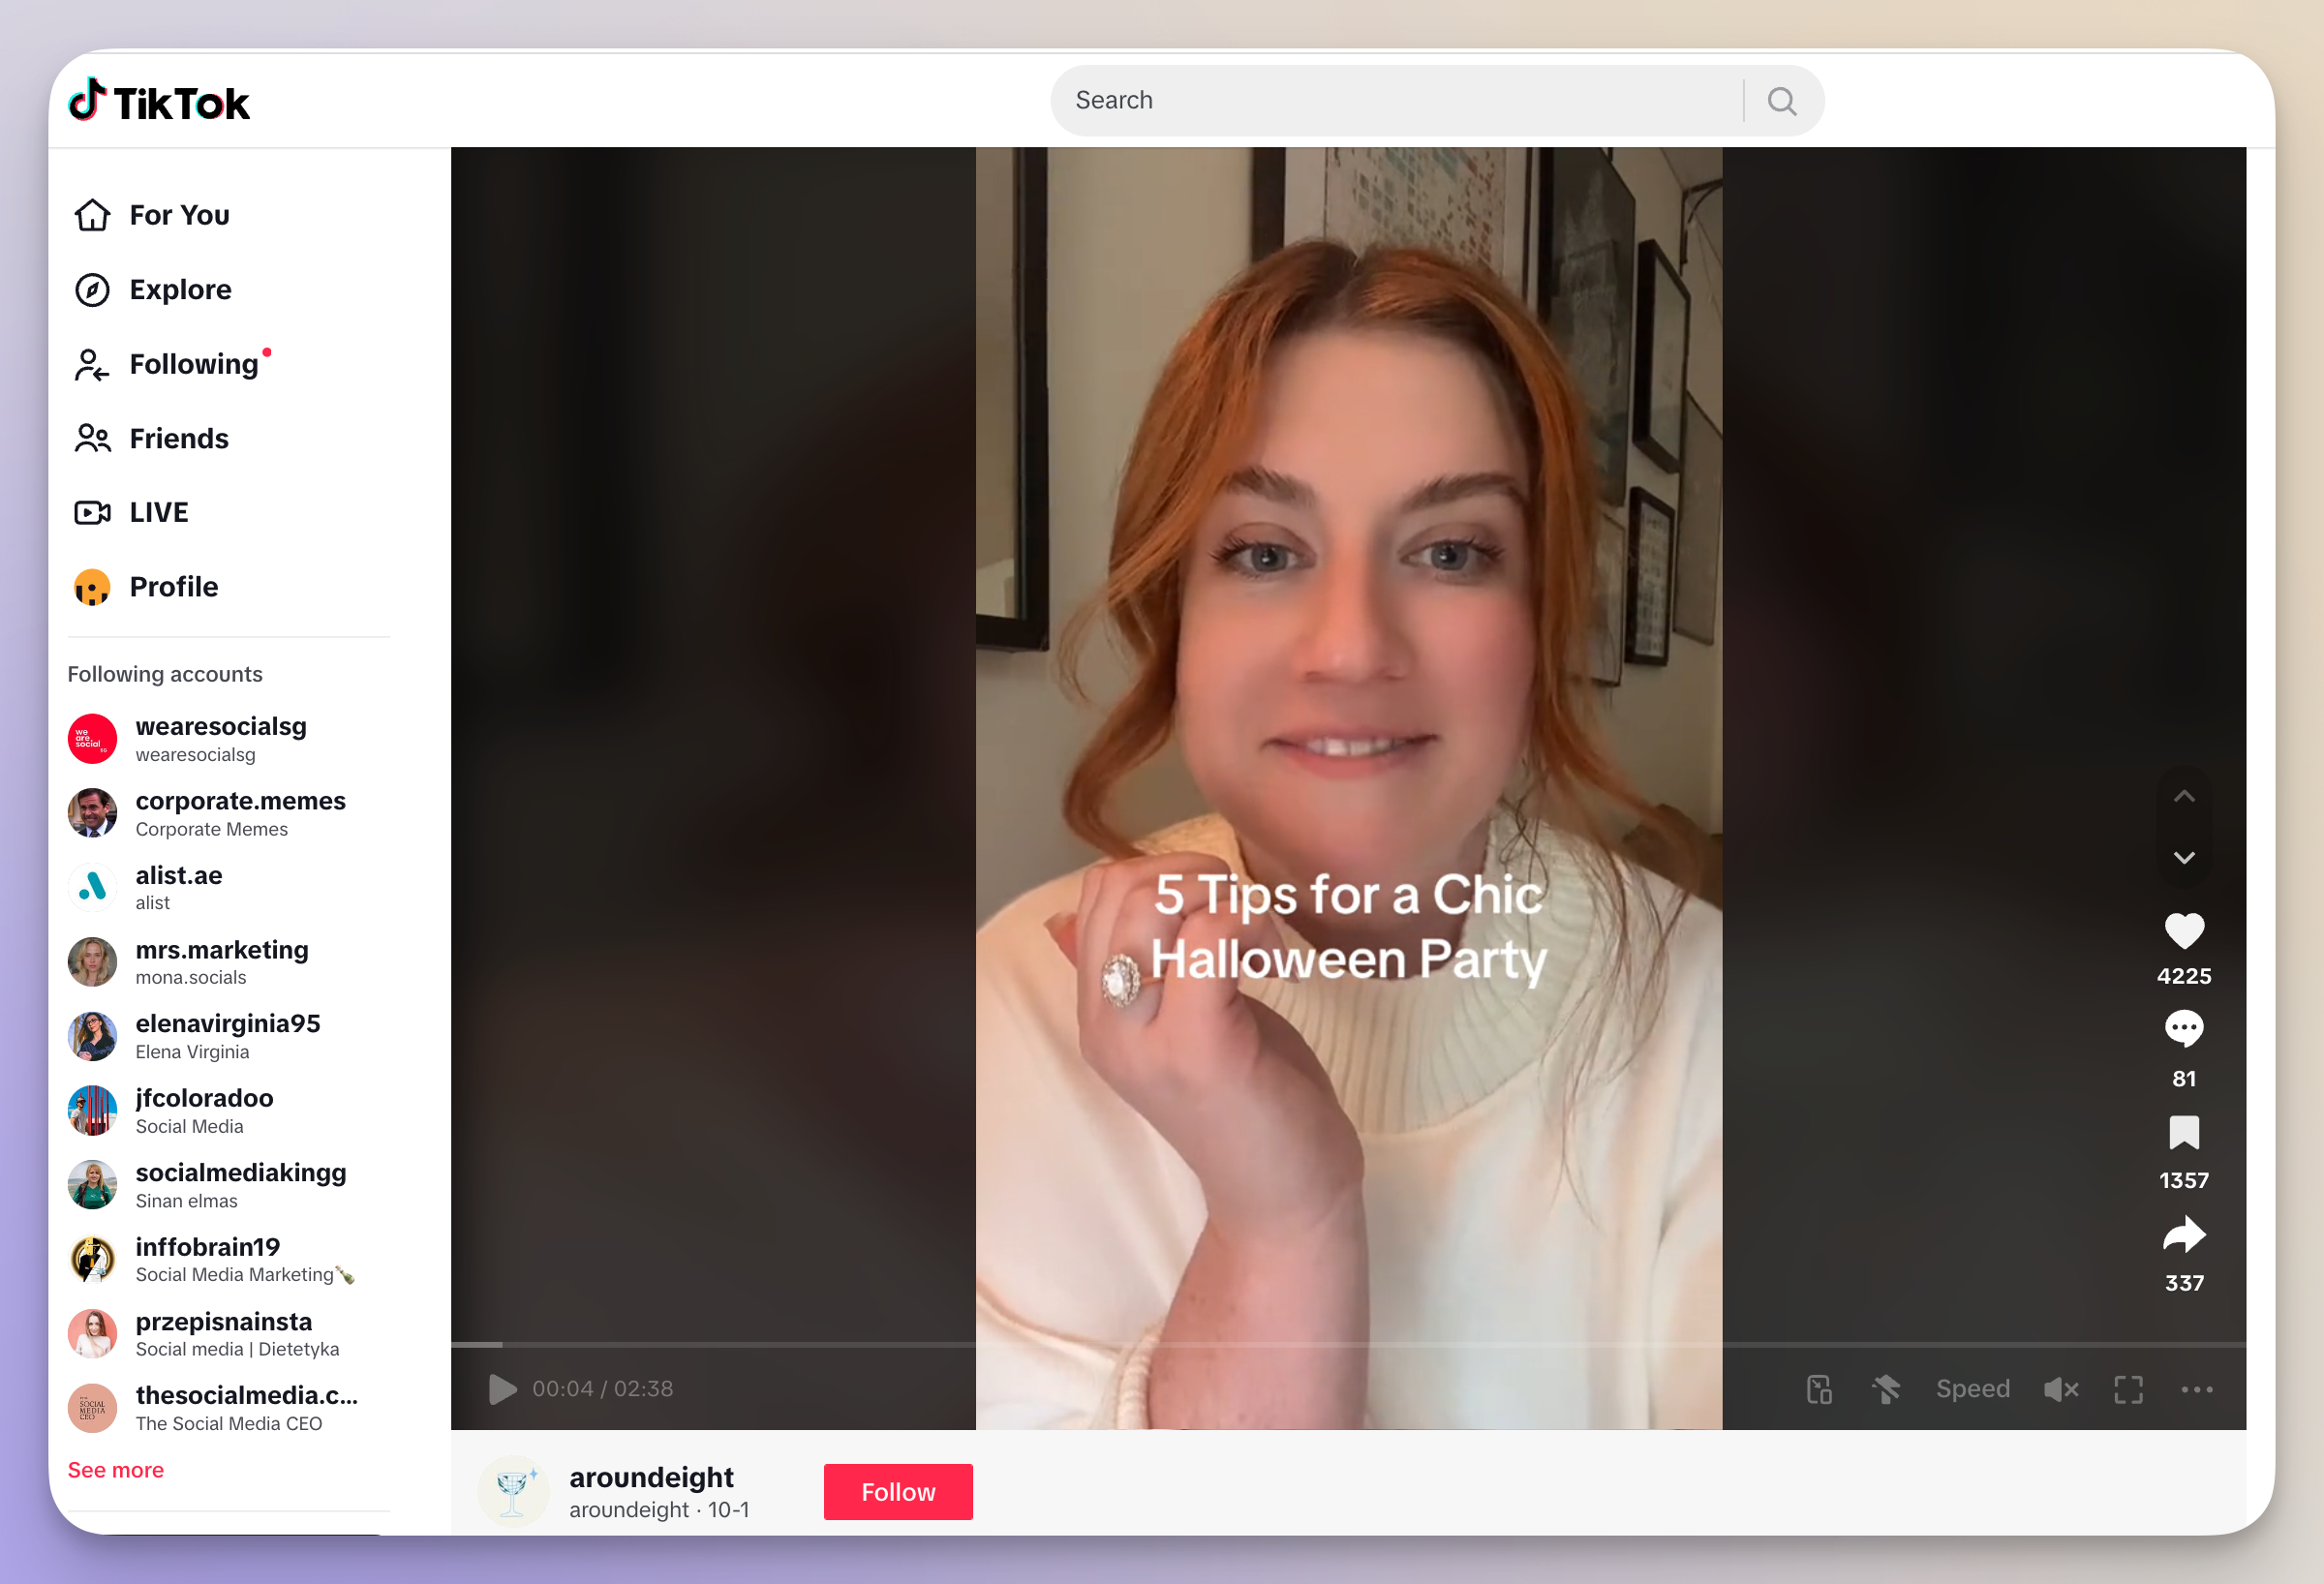Select the LIVE menu item in sidebar
This screenshot has height=1584, width=2324.
tap(159, 514)
